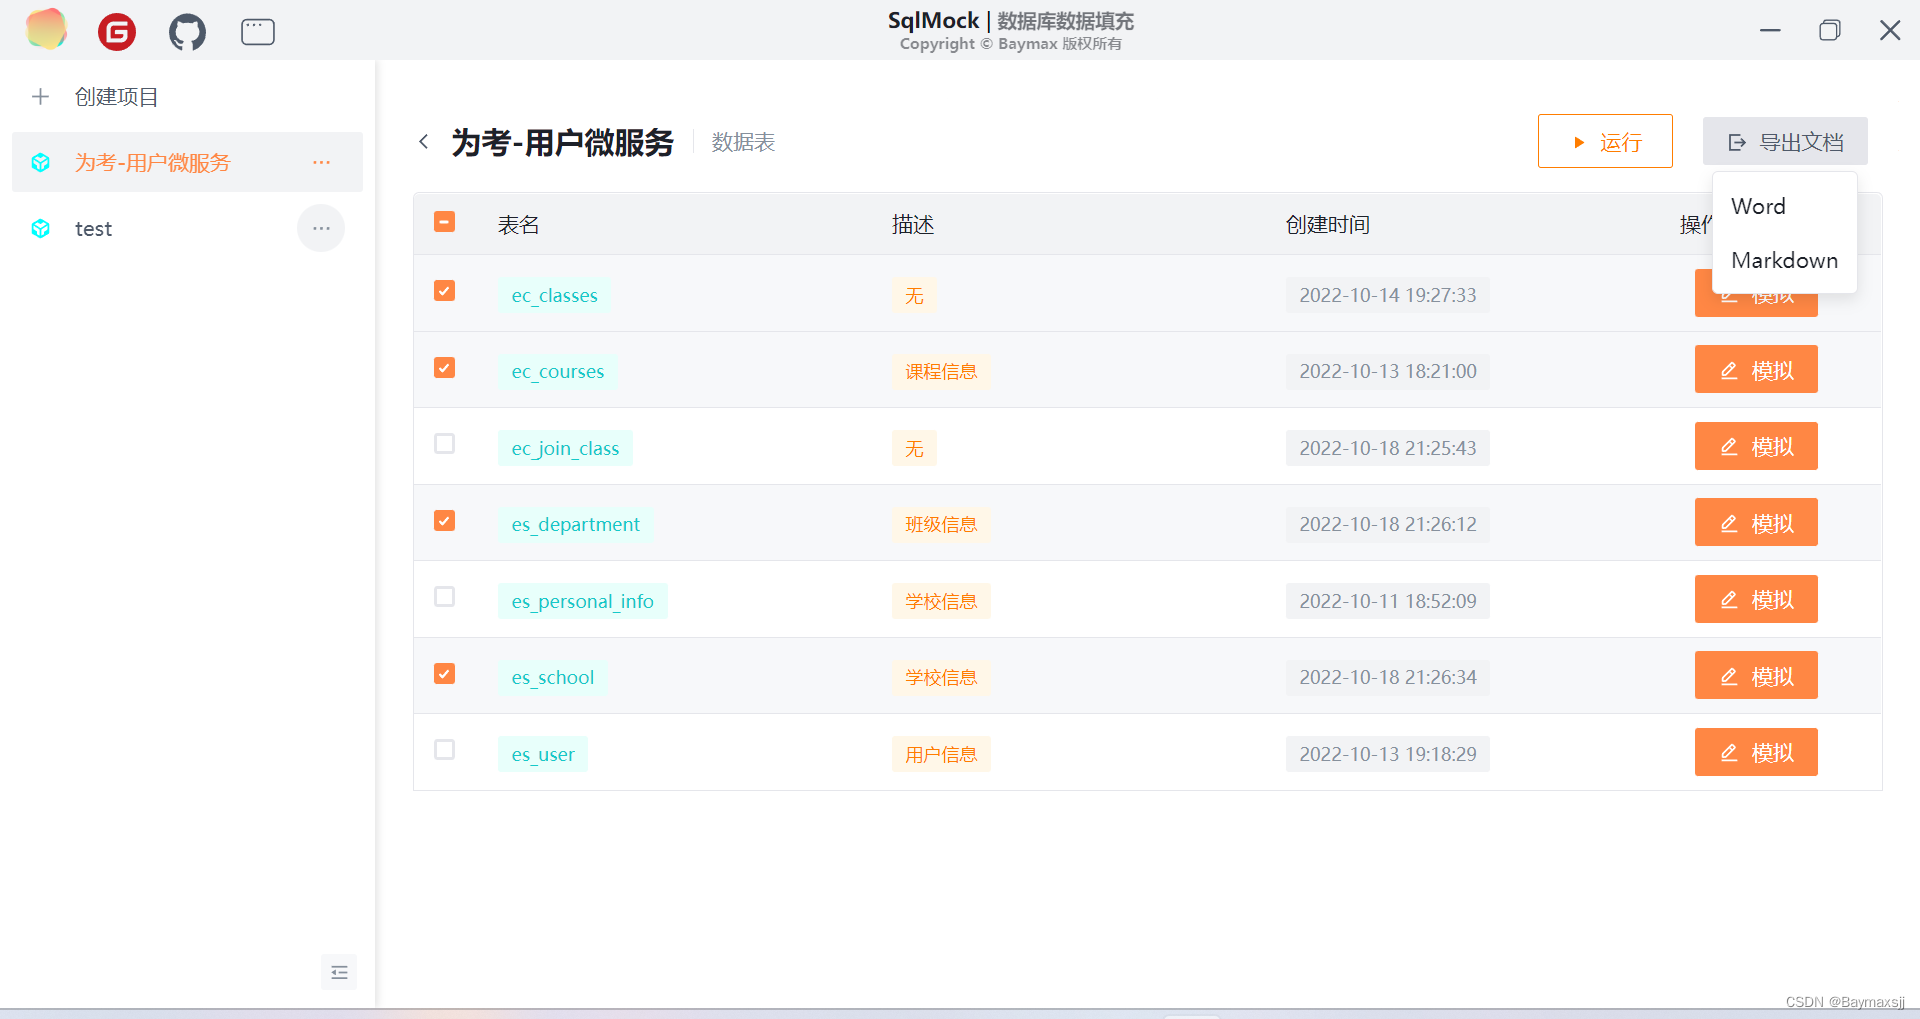Click the 数据表 subtitle label
Screen dimensions: 1920x1019
tap(743, 142)
